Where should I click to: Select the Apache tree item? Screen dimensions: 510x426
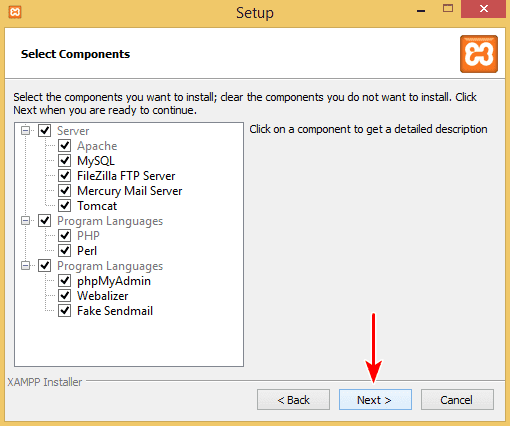(x=97, y=146)
